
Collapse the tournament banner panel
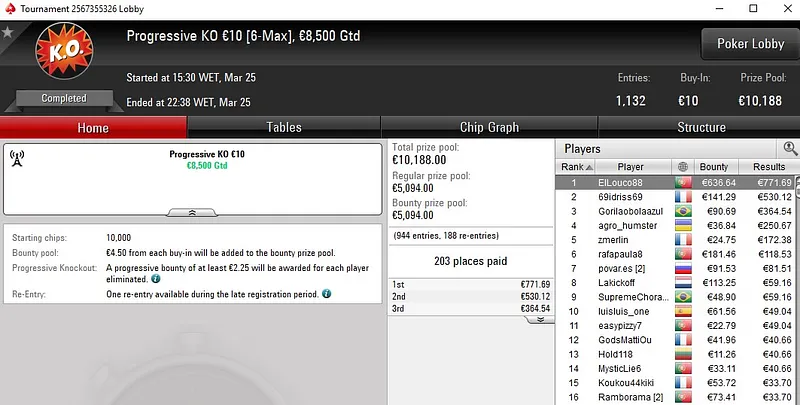(x=193, y=213)
